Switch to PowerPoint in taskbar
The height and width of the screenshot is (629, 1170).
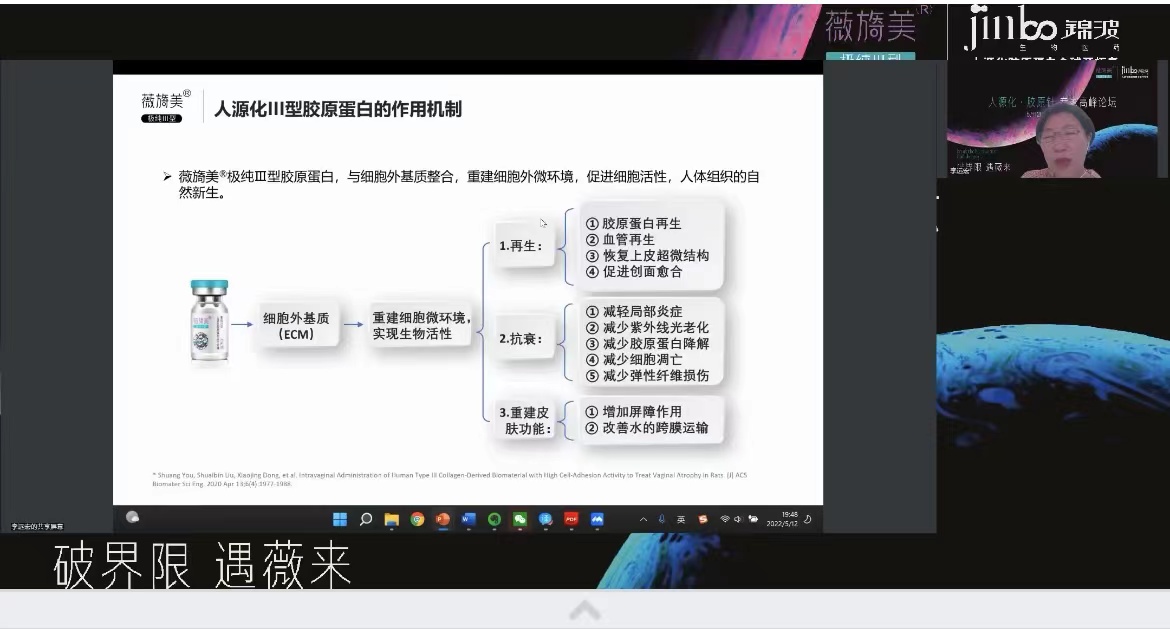coord(442,519)
